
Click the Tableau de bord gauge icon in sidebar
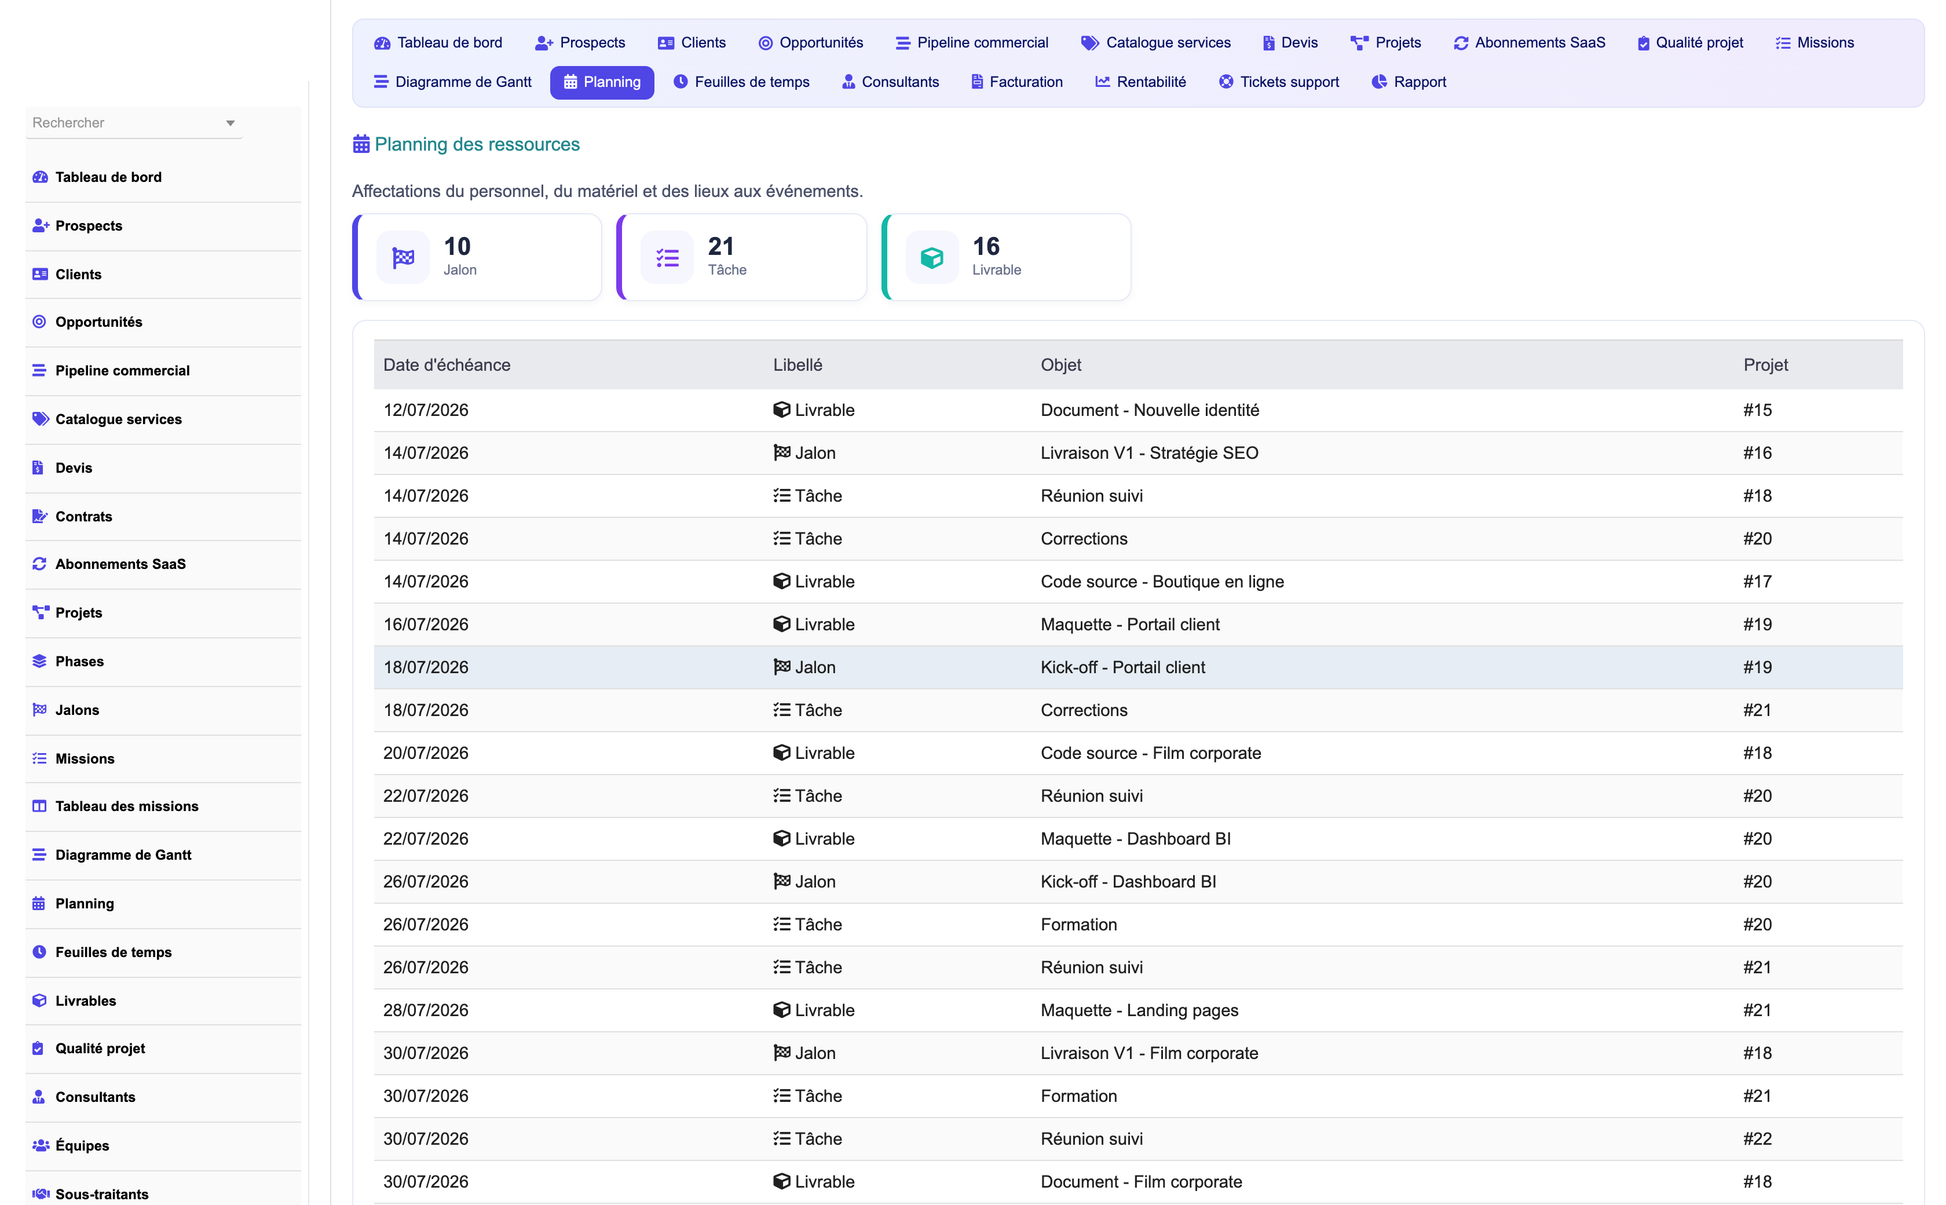click(40, 177)
